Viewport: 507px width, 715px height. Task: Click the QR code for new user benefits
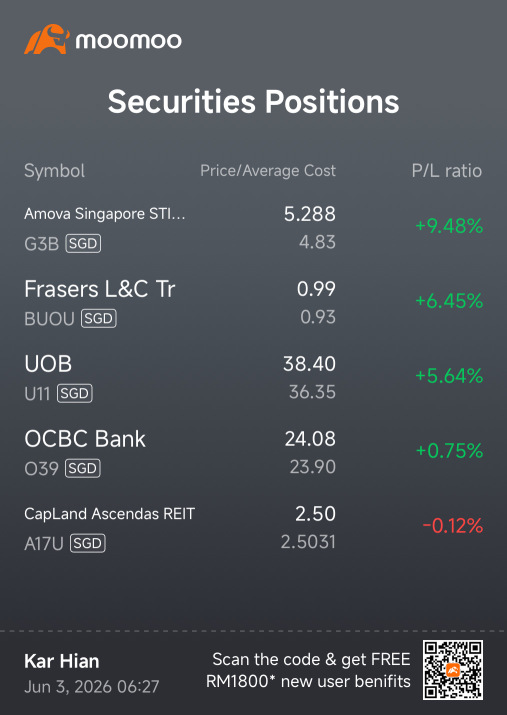(452, 669)
